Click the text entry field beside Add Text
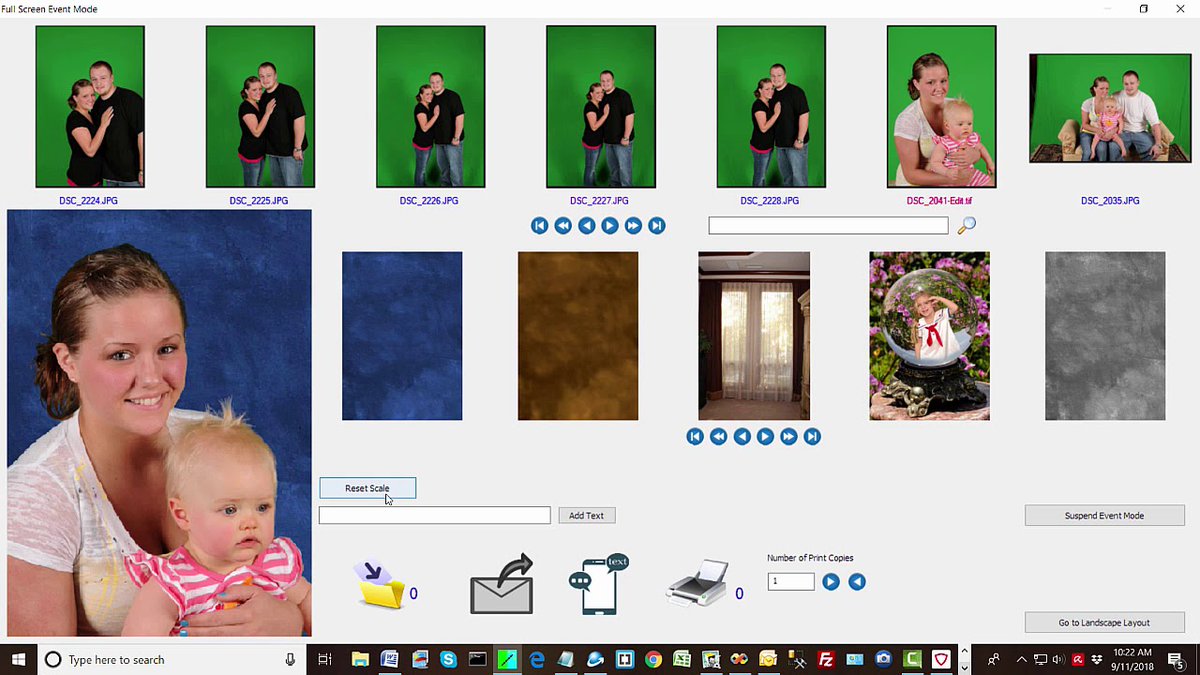Screen dimensions: 1200x675 click(x=434, y=515)
